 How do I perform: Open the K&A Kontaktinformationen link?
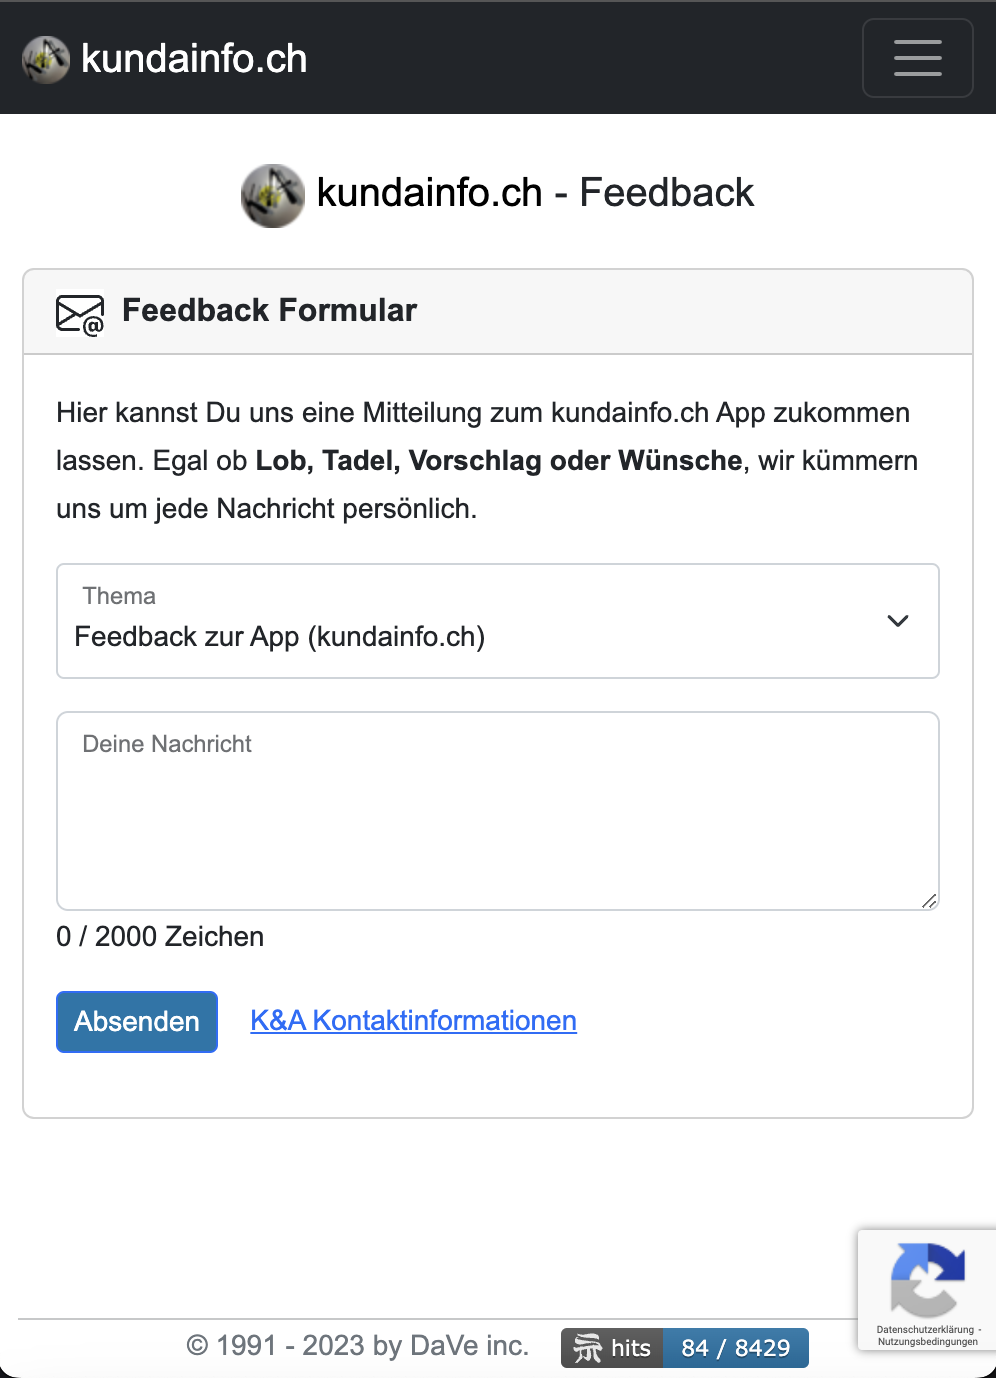click(413, 1020)
